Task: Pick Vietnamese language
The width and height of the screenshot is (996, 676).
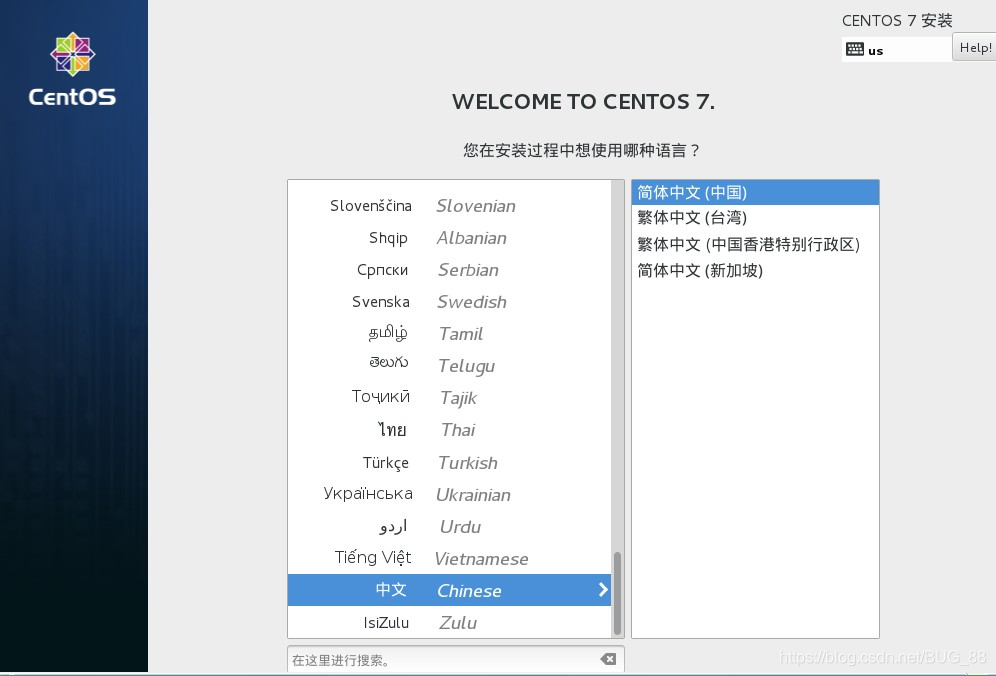Action: tap(449, 558)
